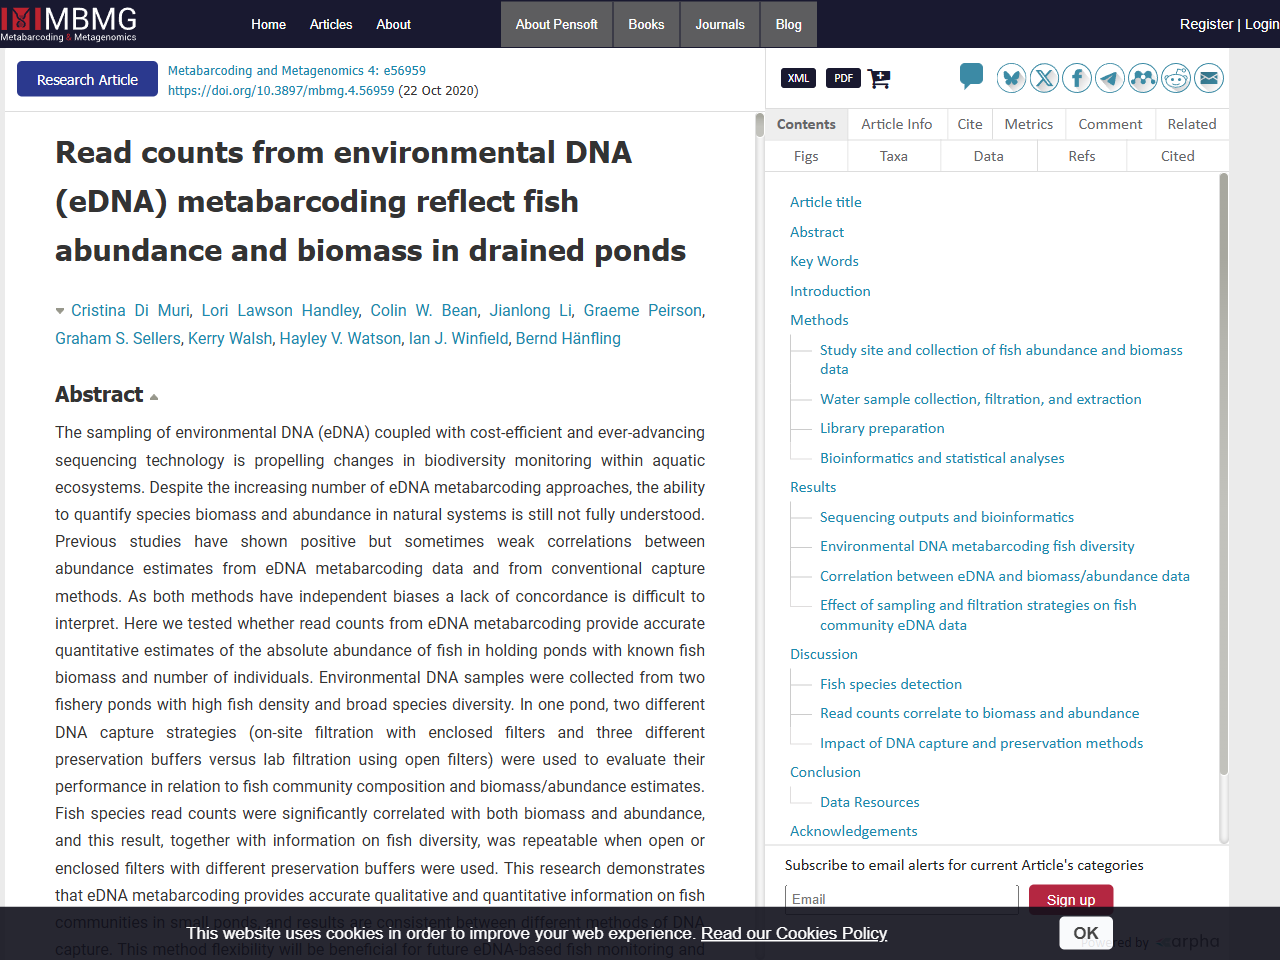Jump to Abstract in contents
Viewport: 1280px width, 960px height.
817,232
